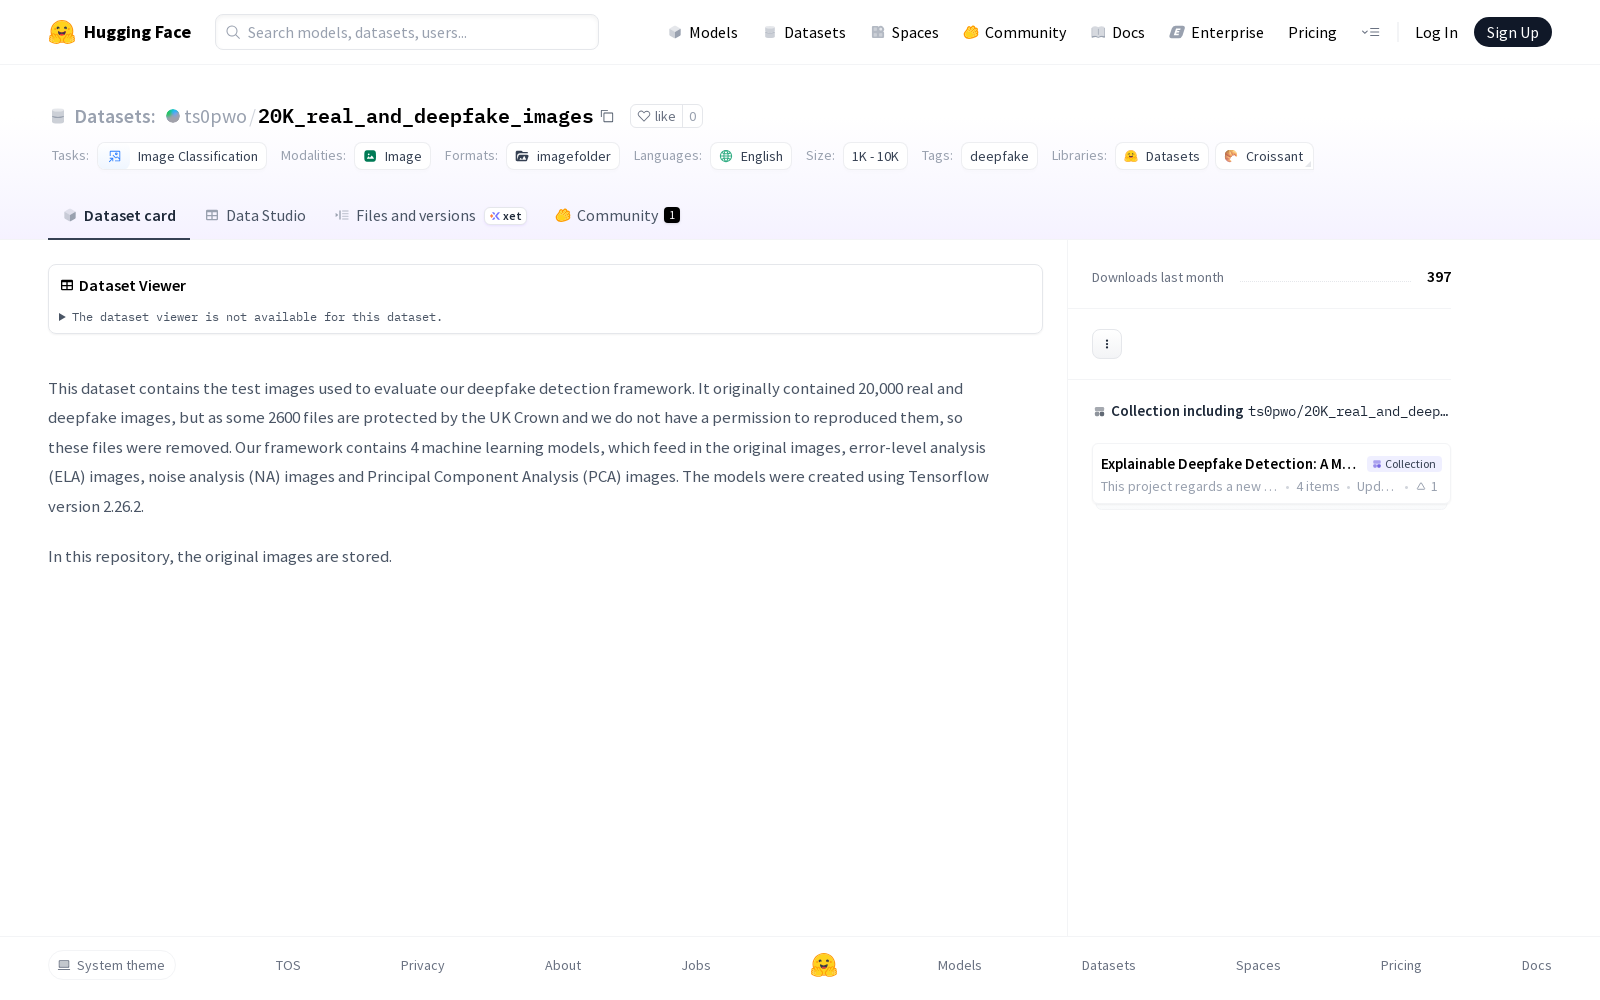
Task: Go to Datasets in top navigation
Action: (805, 32)
